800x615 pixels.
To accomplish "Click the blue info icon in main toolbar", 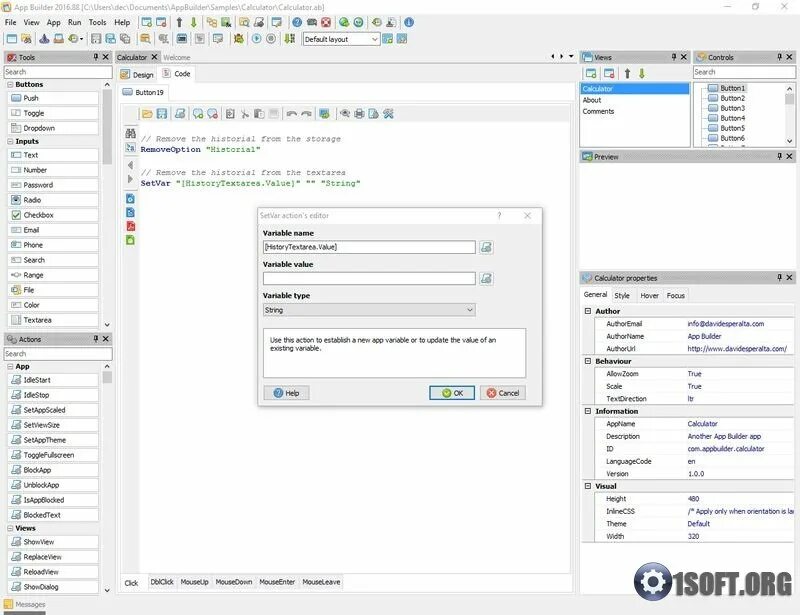I will point(409,22).
